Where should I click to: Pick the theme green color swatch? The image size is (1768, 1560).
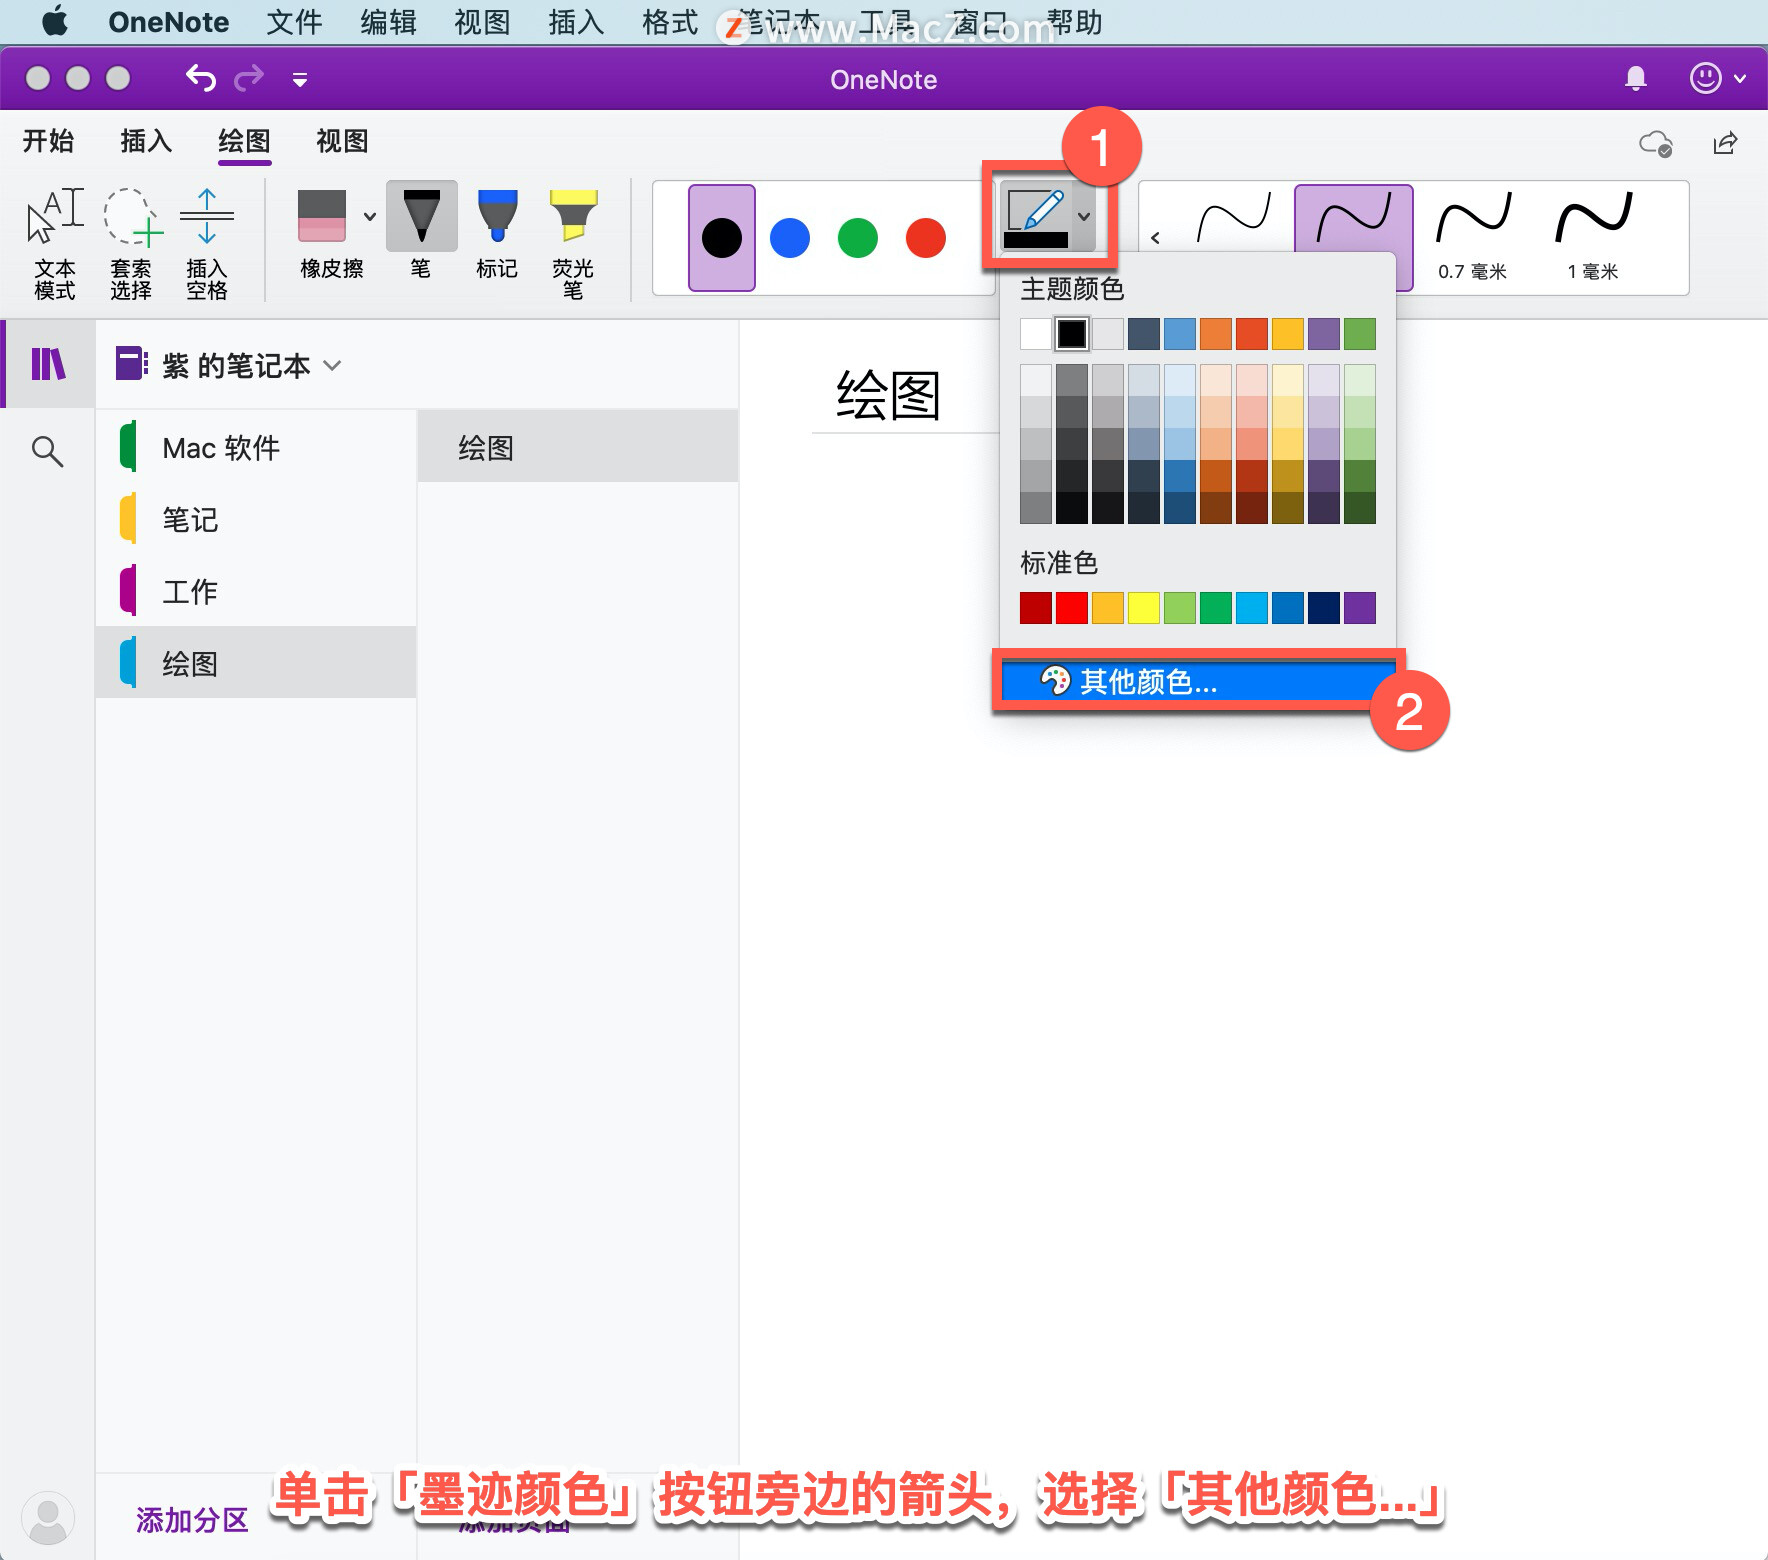click(x=1360, y=334)
